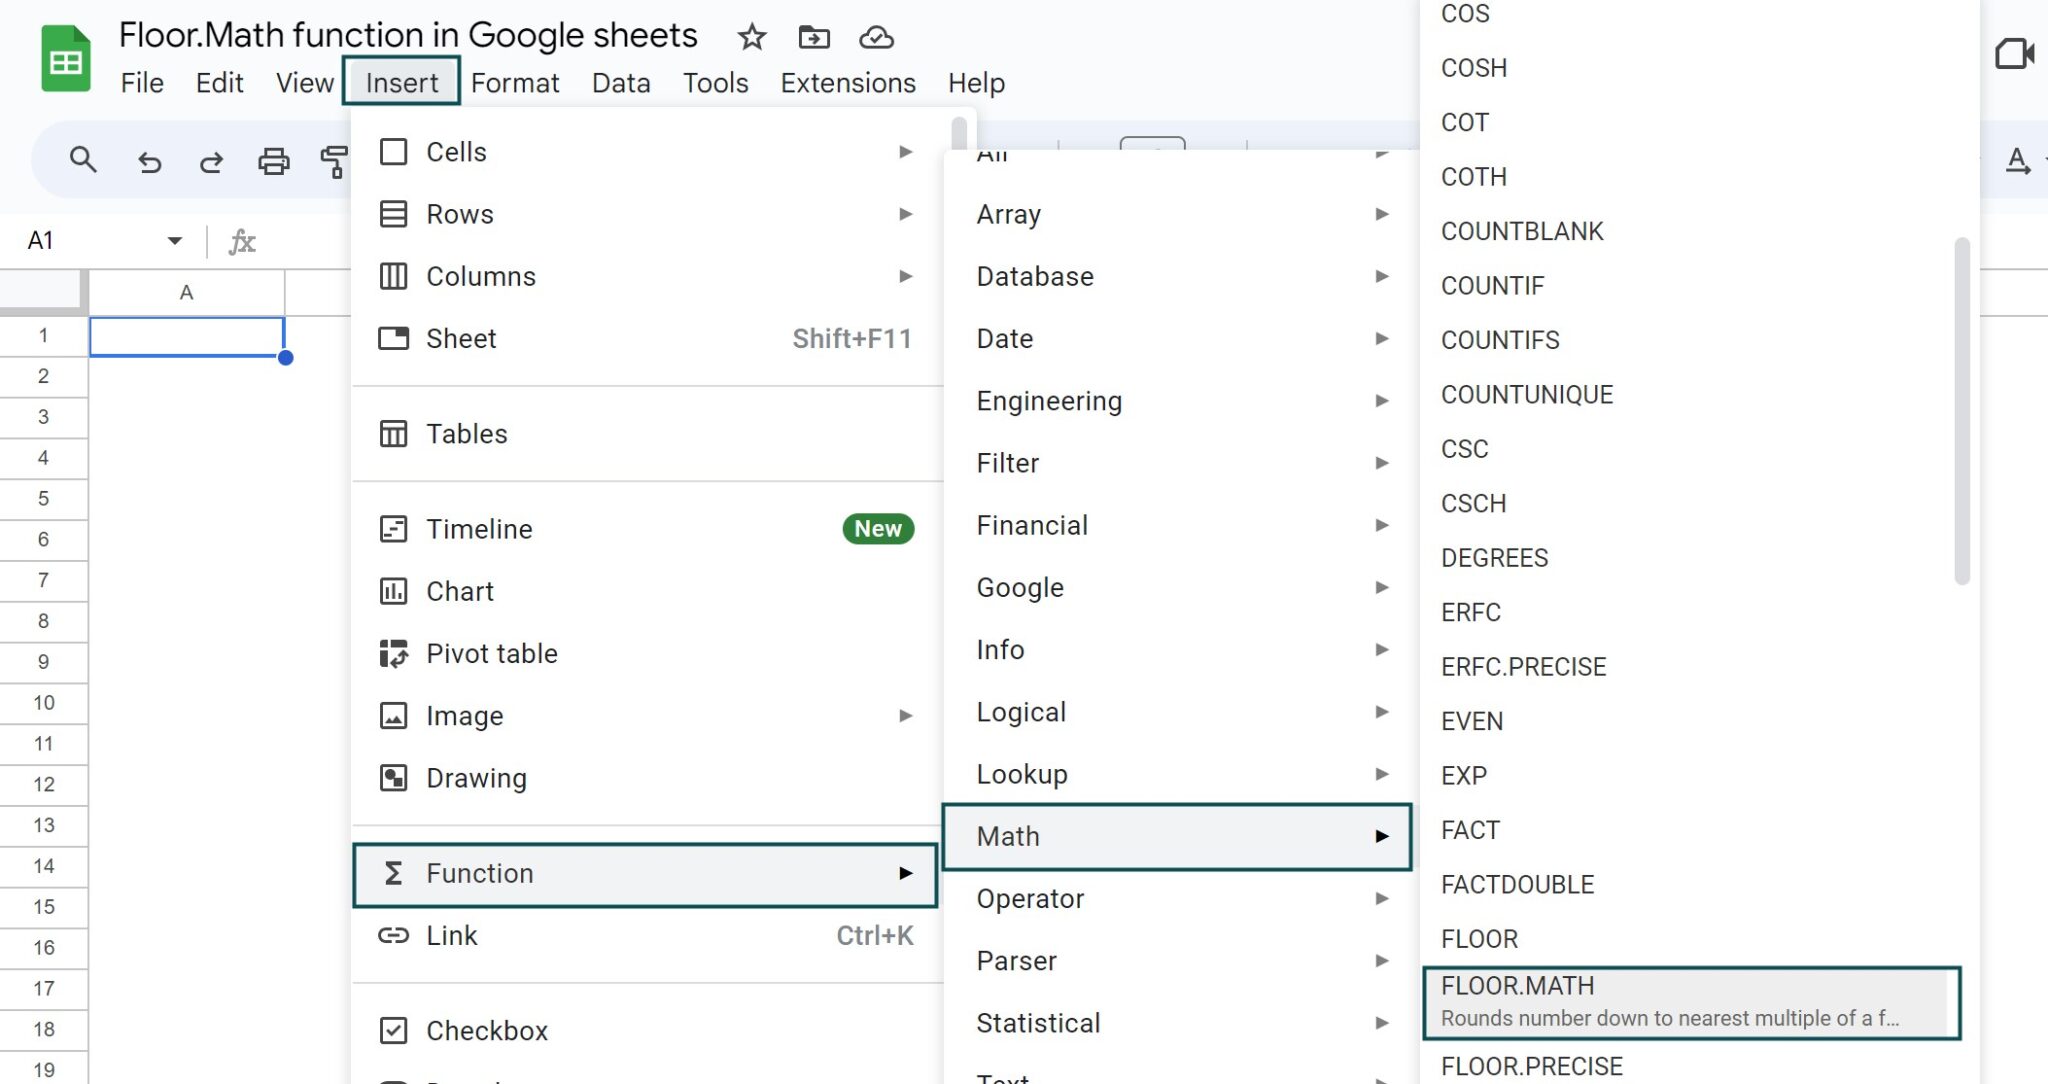
Task: Insert a Checkbox from the menu
Action: tap(488, 1030)
